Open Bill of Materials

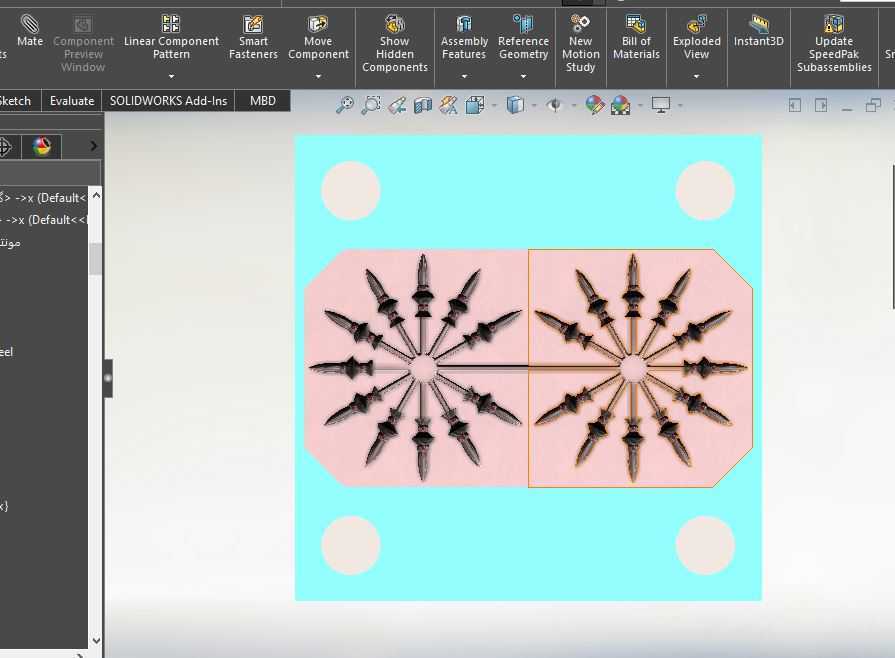[x=636, y=37]
